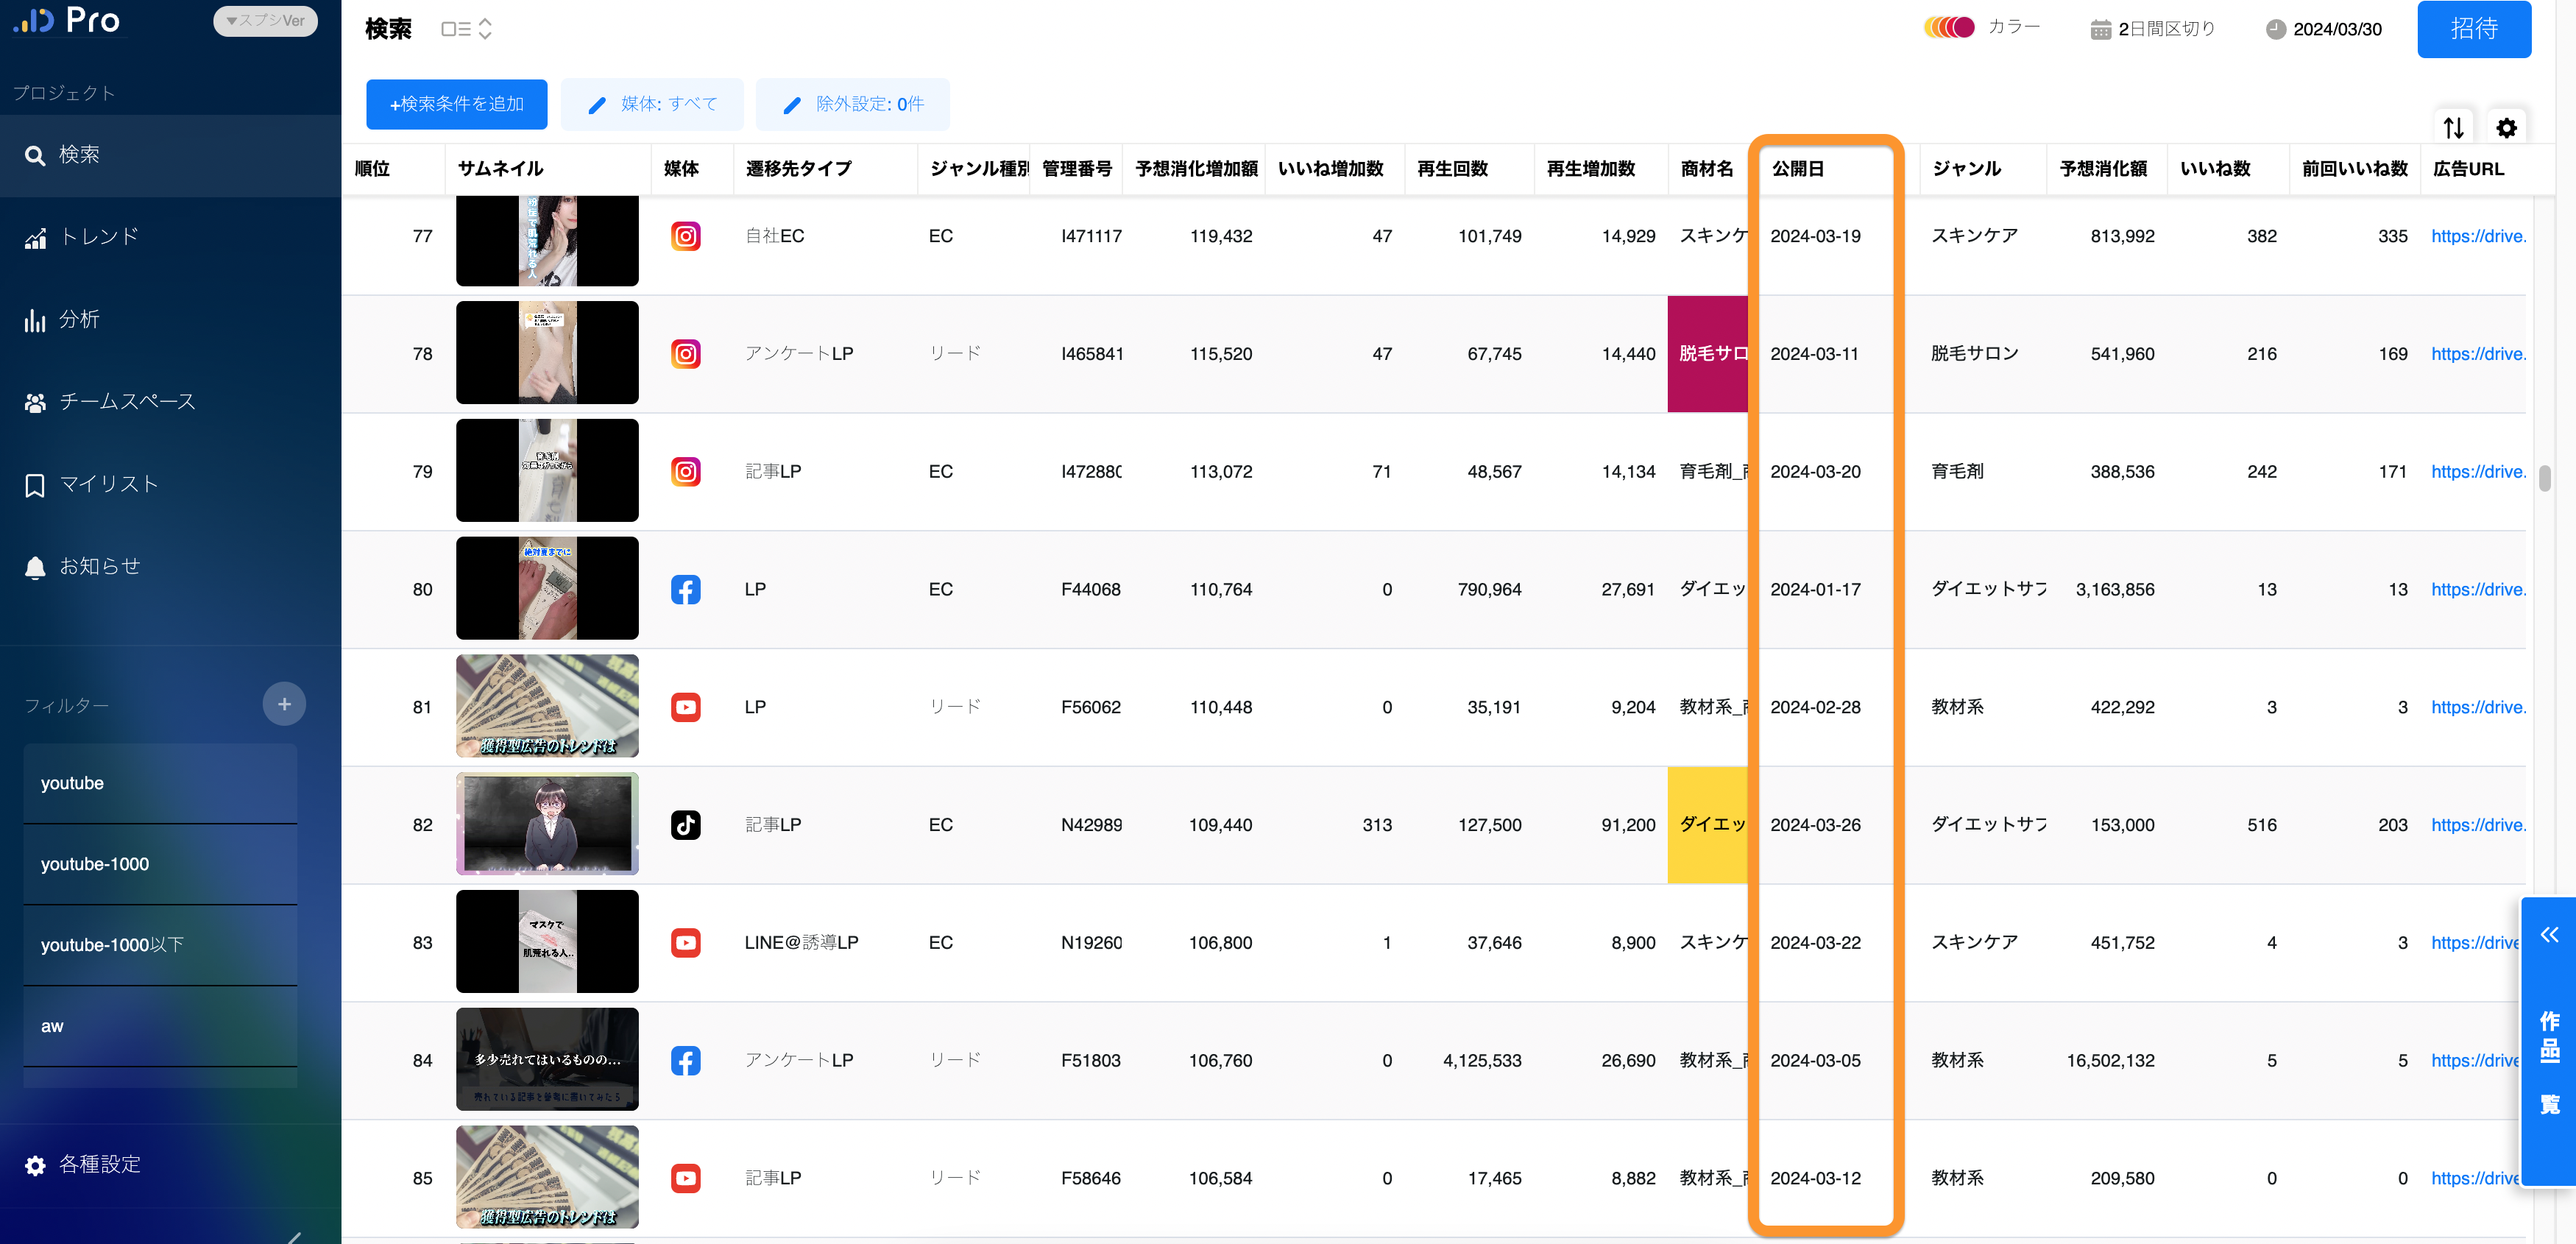Click the YouTube icon in row 83
Screen dimensions: 2576x1244
[685, 942]
